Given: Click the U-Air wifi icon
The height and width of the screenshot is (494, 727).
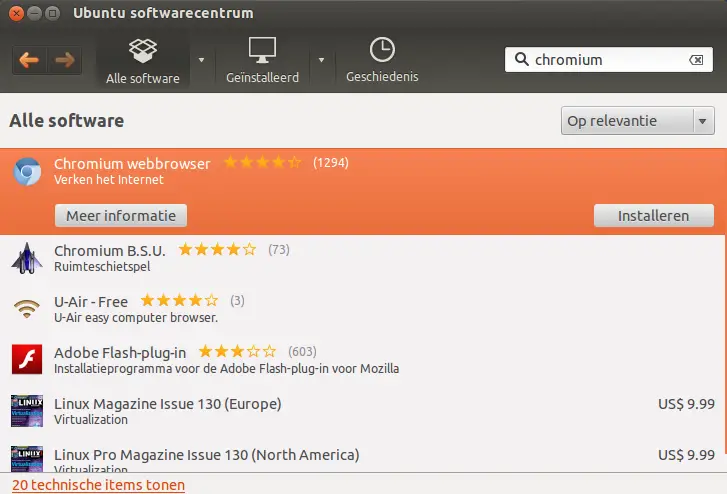Looking at the screenshot, I should pyautogui.click(x=27, y=309).
